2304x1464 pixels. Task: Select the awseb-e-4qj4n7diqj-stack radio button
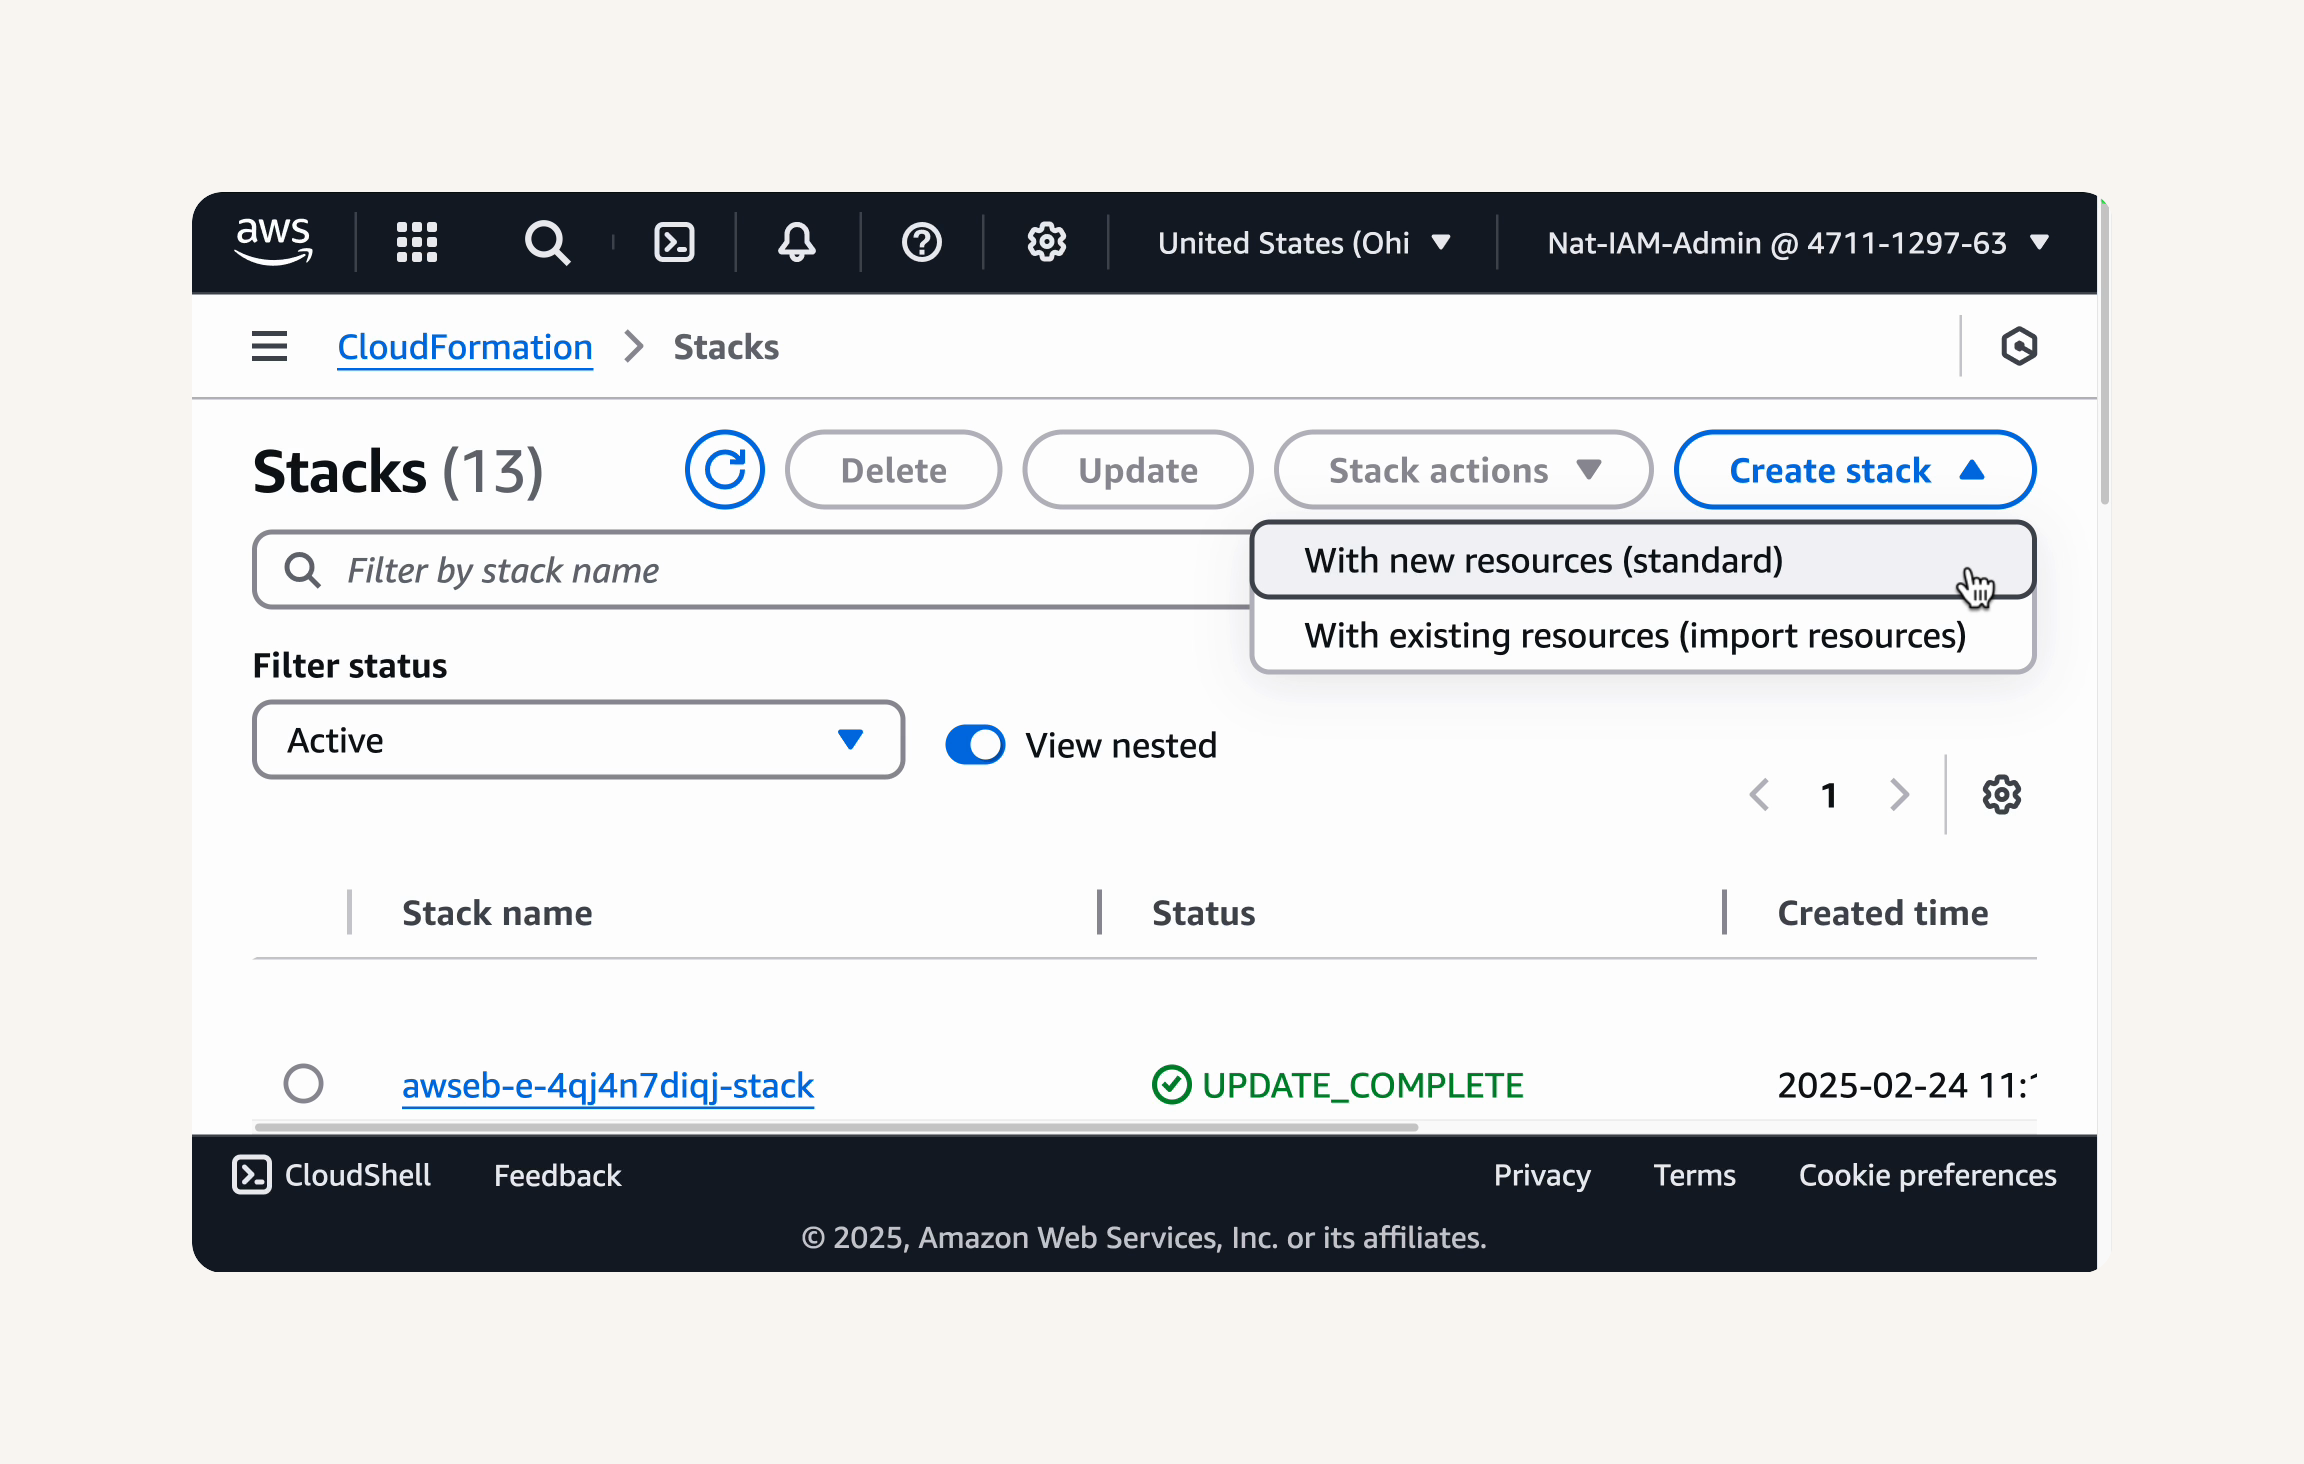[303, 1083]
